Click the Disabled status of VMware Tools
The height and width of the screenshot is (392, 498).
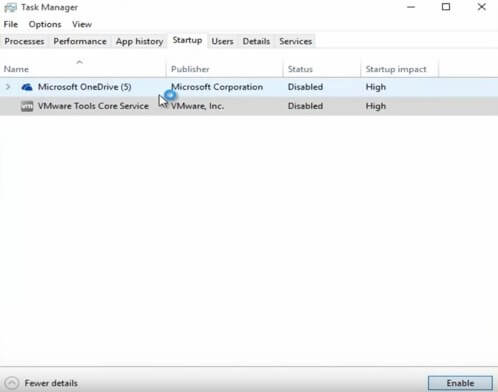(305, 106)
